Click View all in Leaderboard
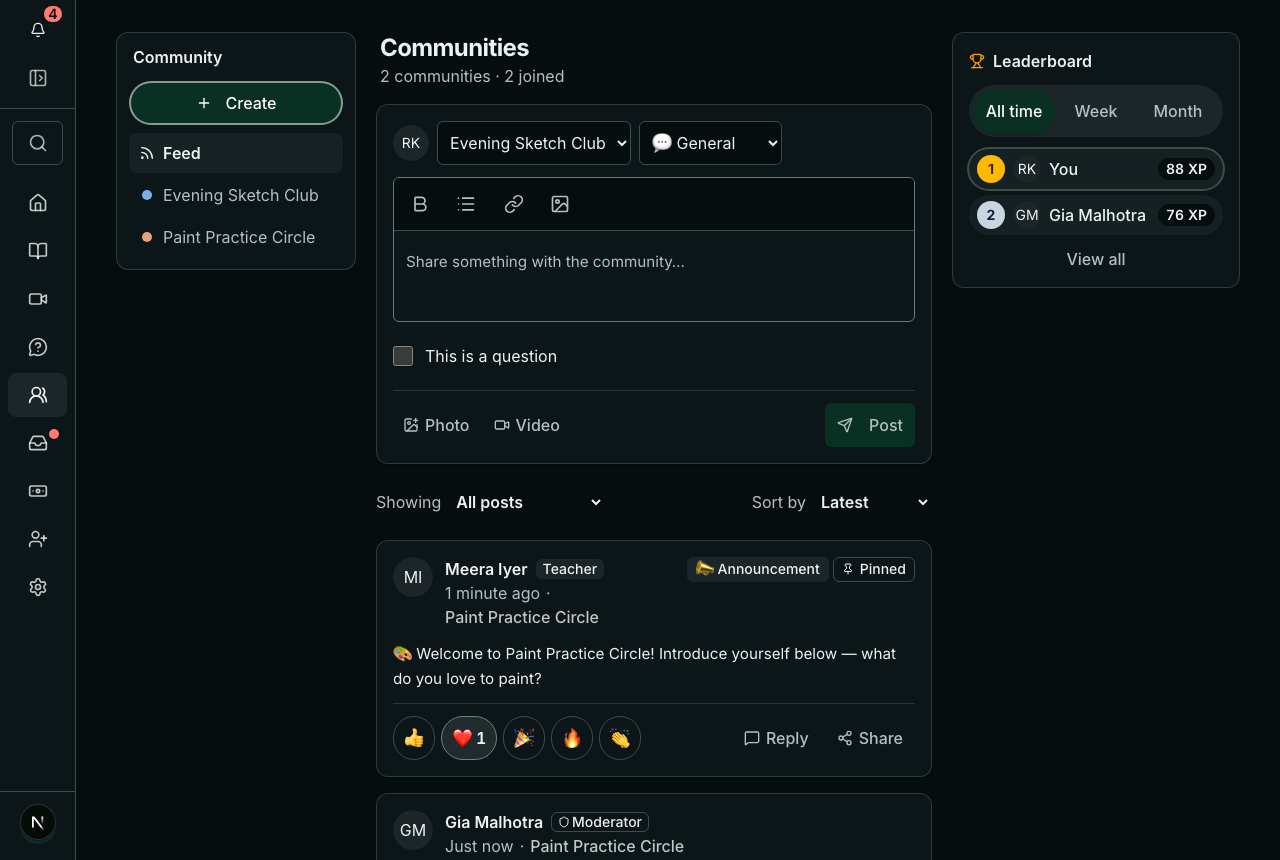The width and height of the screenshot is (1280, 860). [x=1096, y=259]
